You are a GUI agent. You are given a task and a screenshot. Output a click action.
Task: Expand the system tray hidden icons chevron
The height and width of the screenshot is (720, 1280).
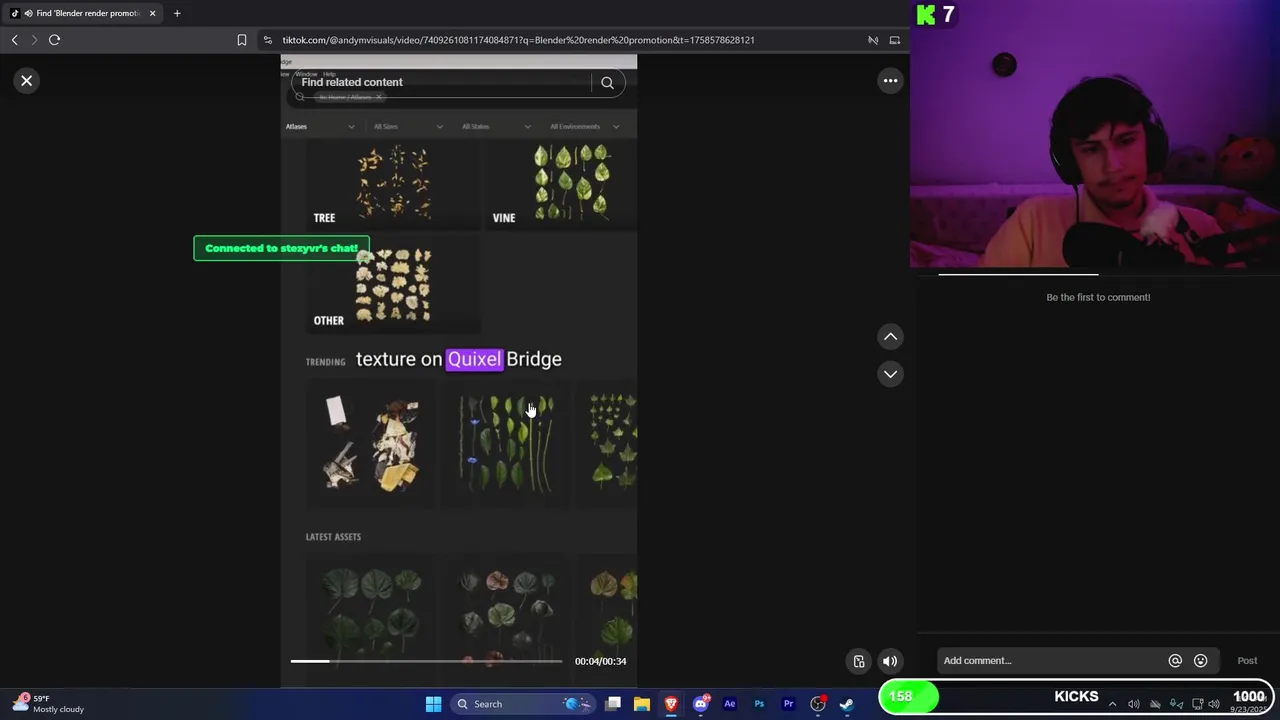1112,704
